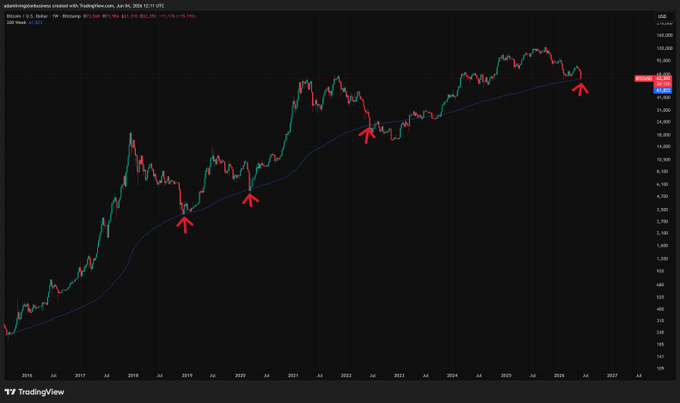Click the 2018 label on time axis
Image resolution: width=680 pixels, height=403 pixels.
[x=133, y=376]
